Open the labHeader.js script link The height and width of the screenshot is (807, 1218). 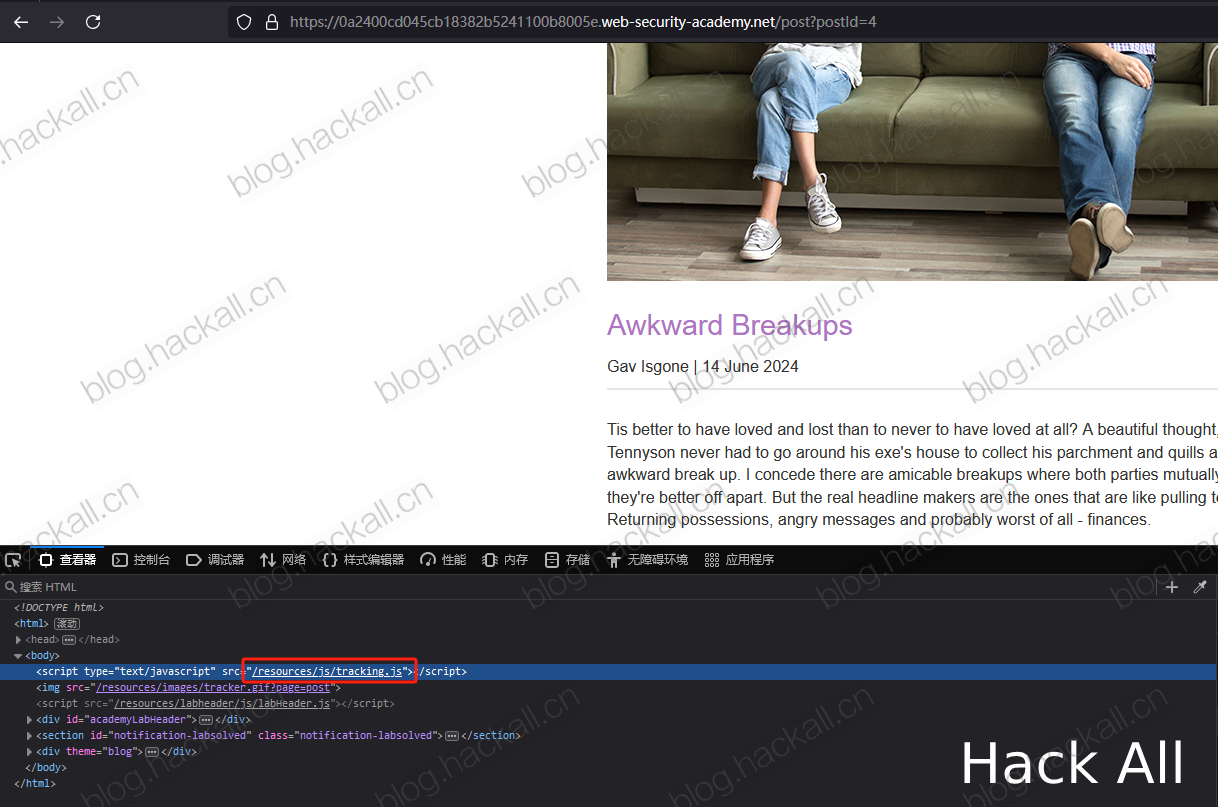[x=222, y=703]
